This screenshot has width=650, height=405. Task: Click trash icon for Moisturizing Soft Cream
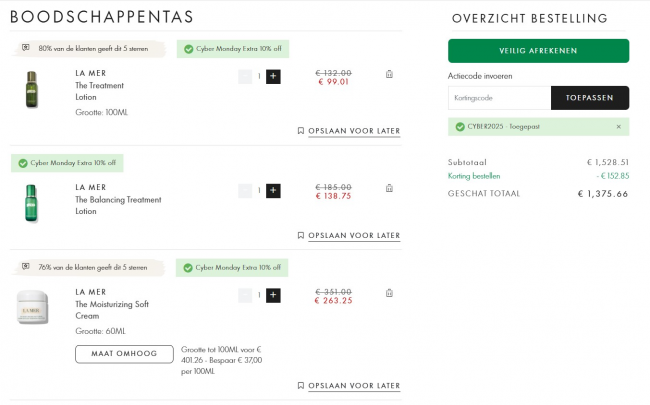click(x=389, y=293)
